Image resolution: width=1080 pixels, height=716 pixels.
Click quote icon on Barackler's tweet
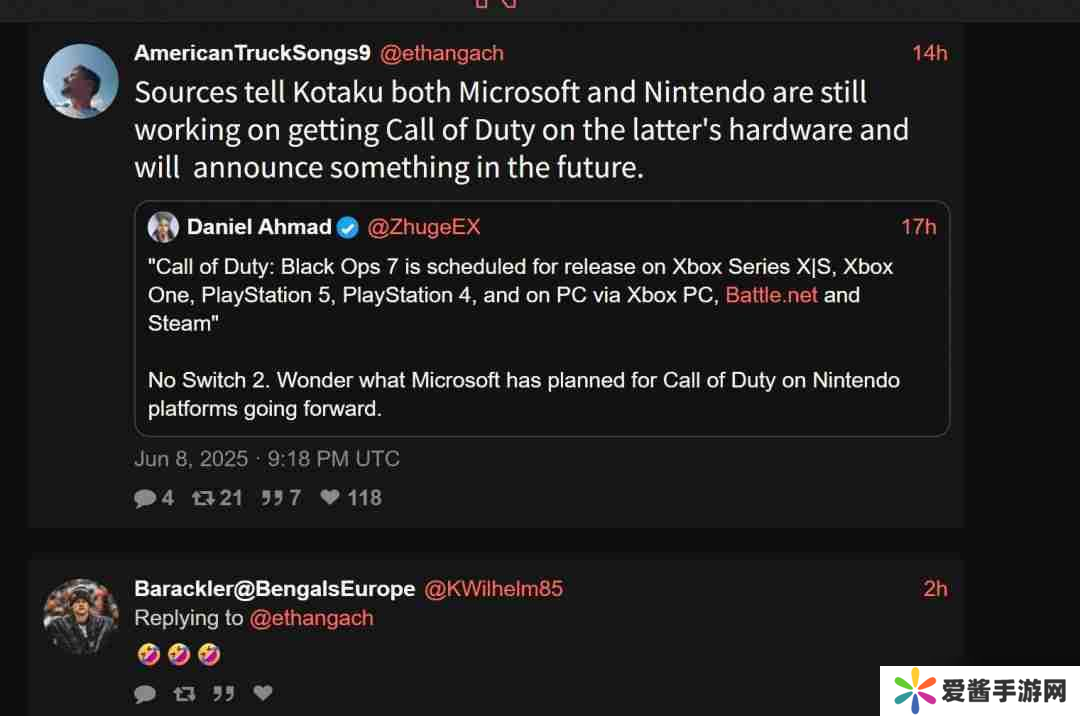tap(223, 693)
